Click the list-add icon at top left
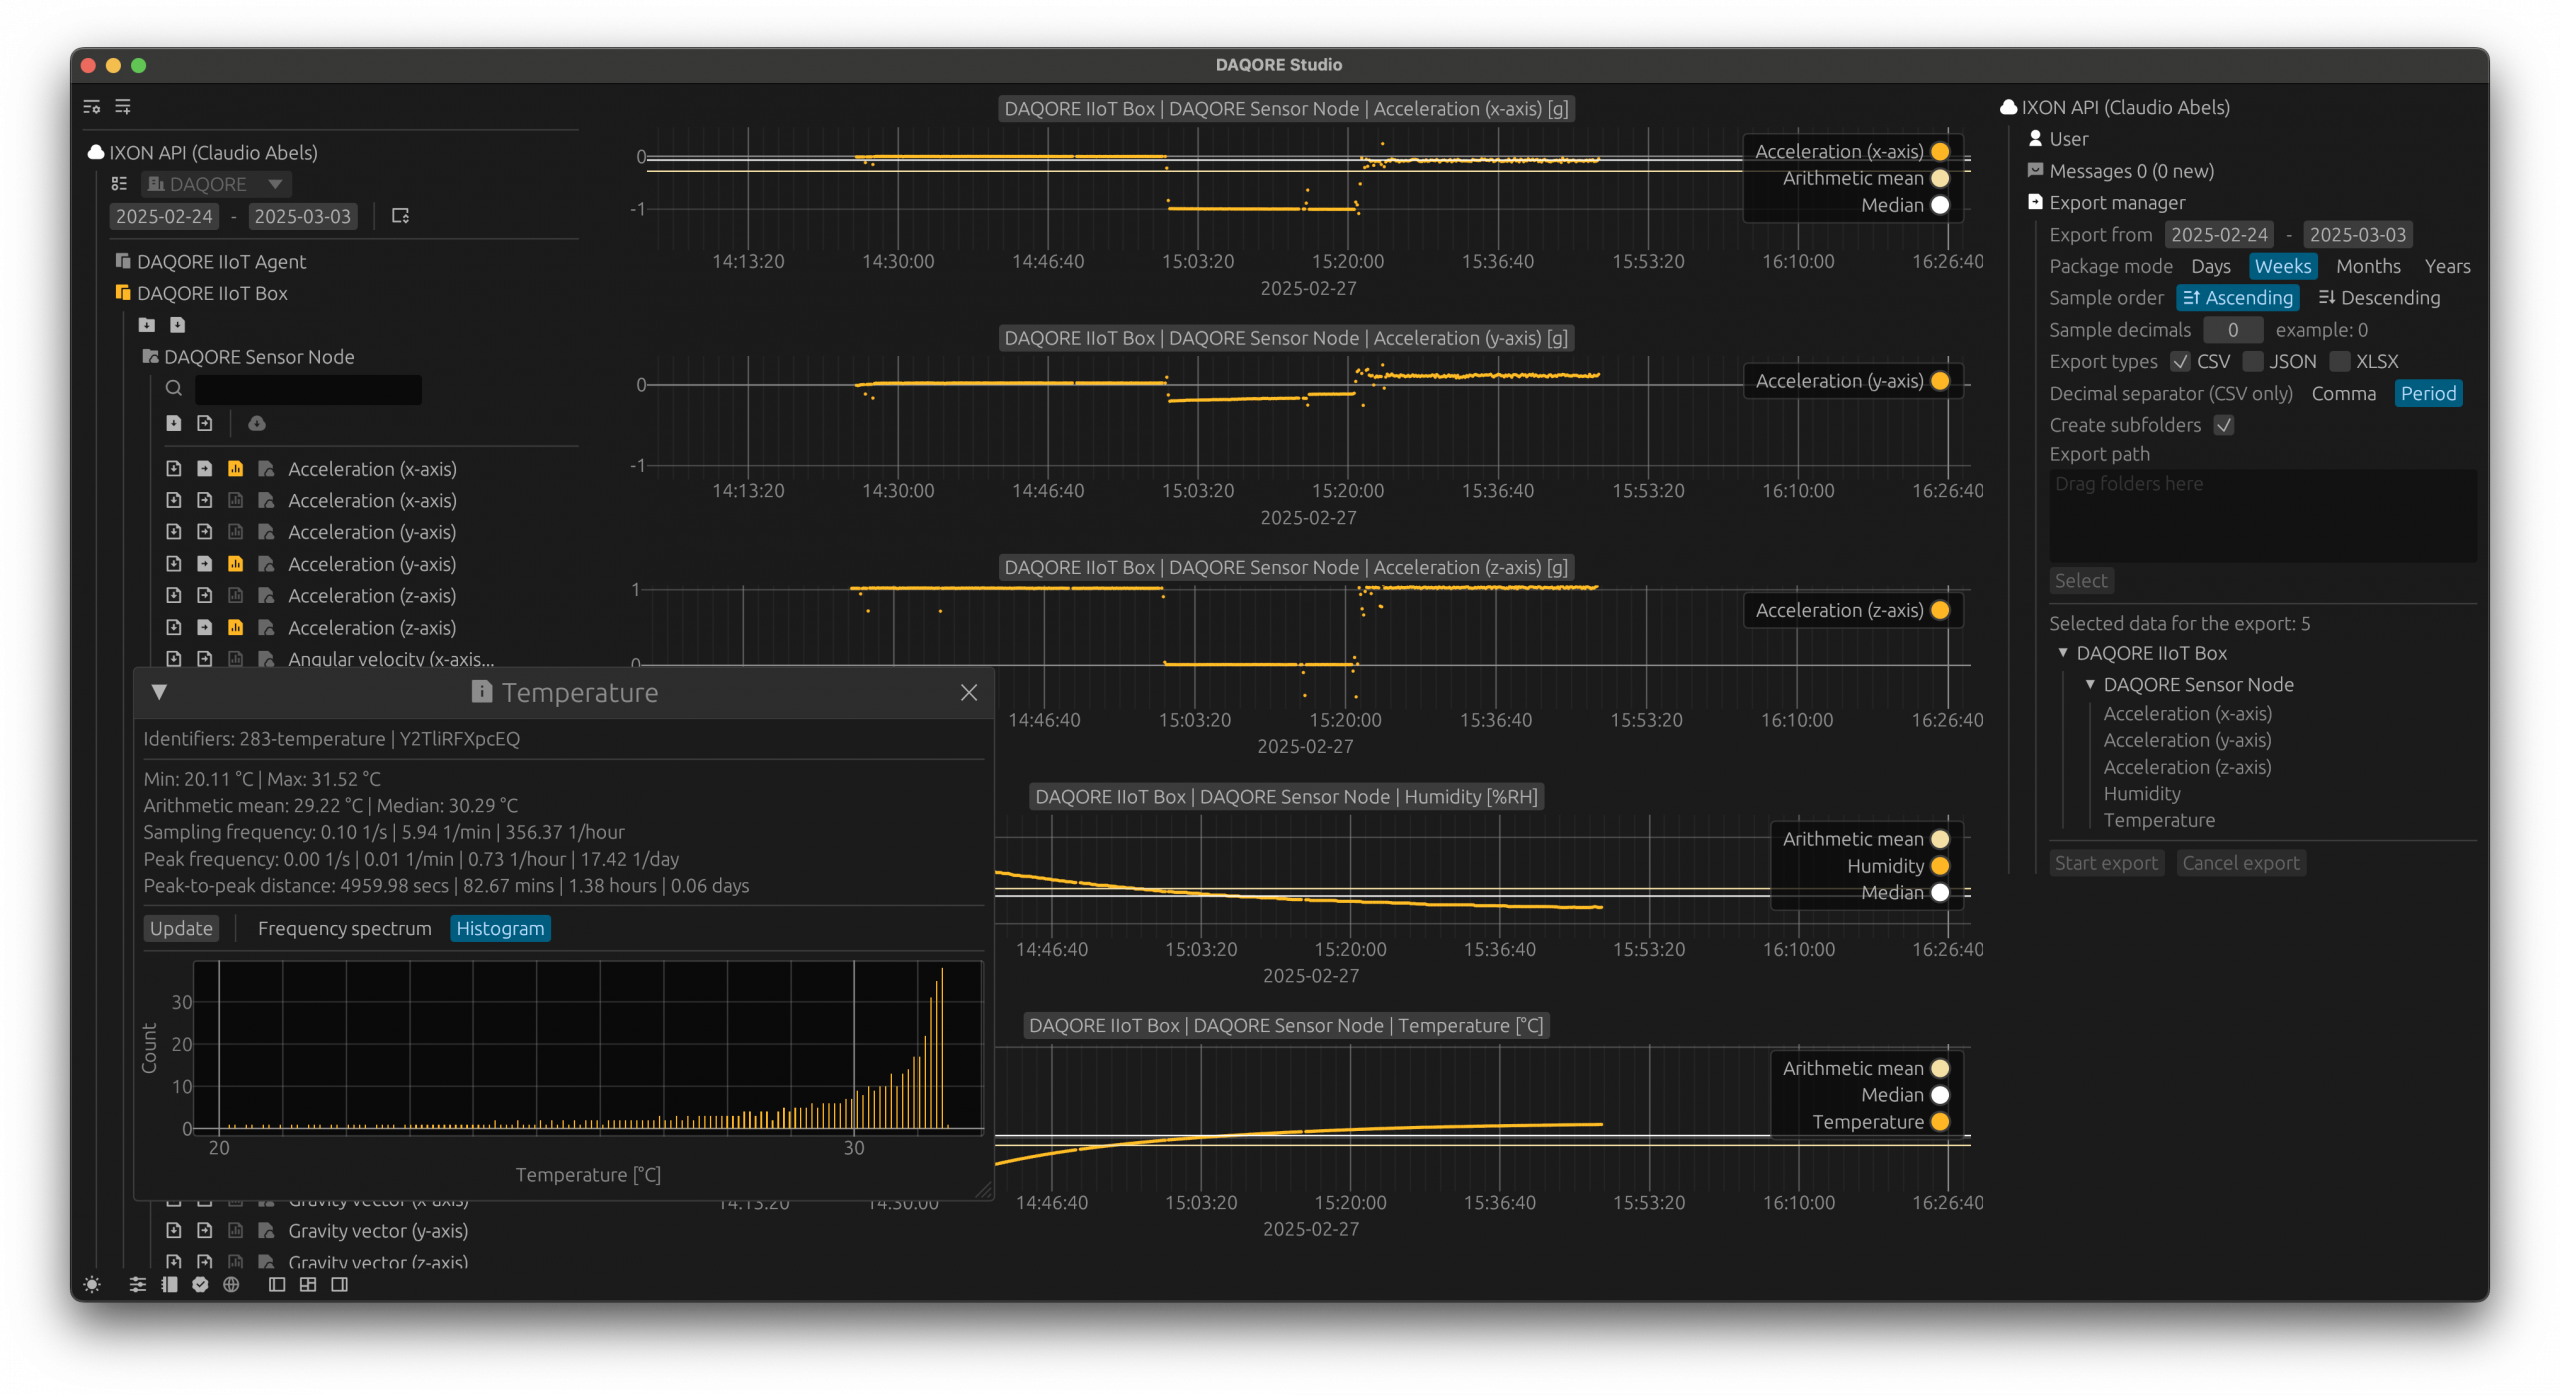Screen dimensions: 2560x1395 point(123,107)
